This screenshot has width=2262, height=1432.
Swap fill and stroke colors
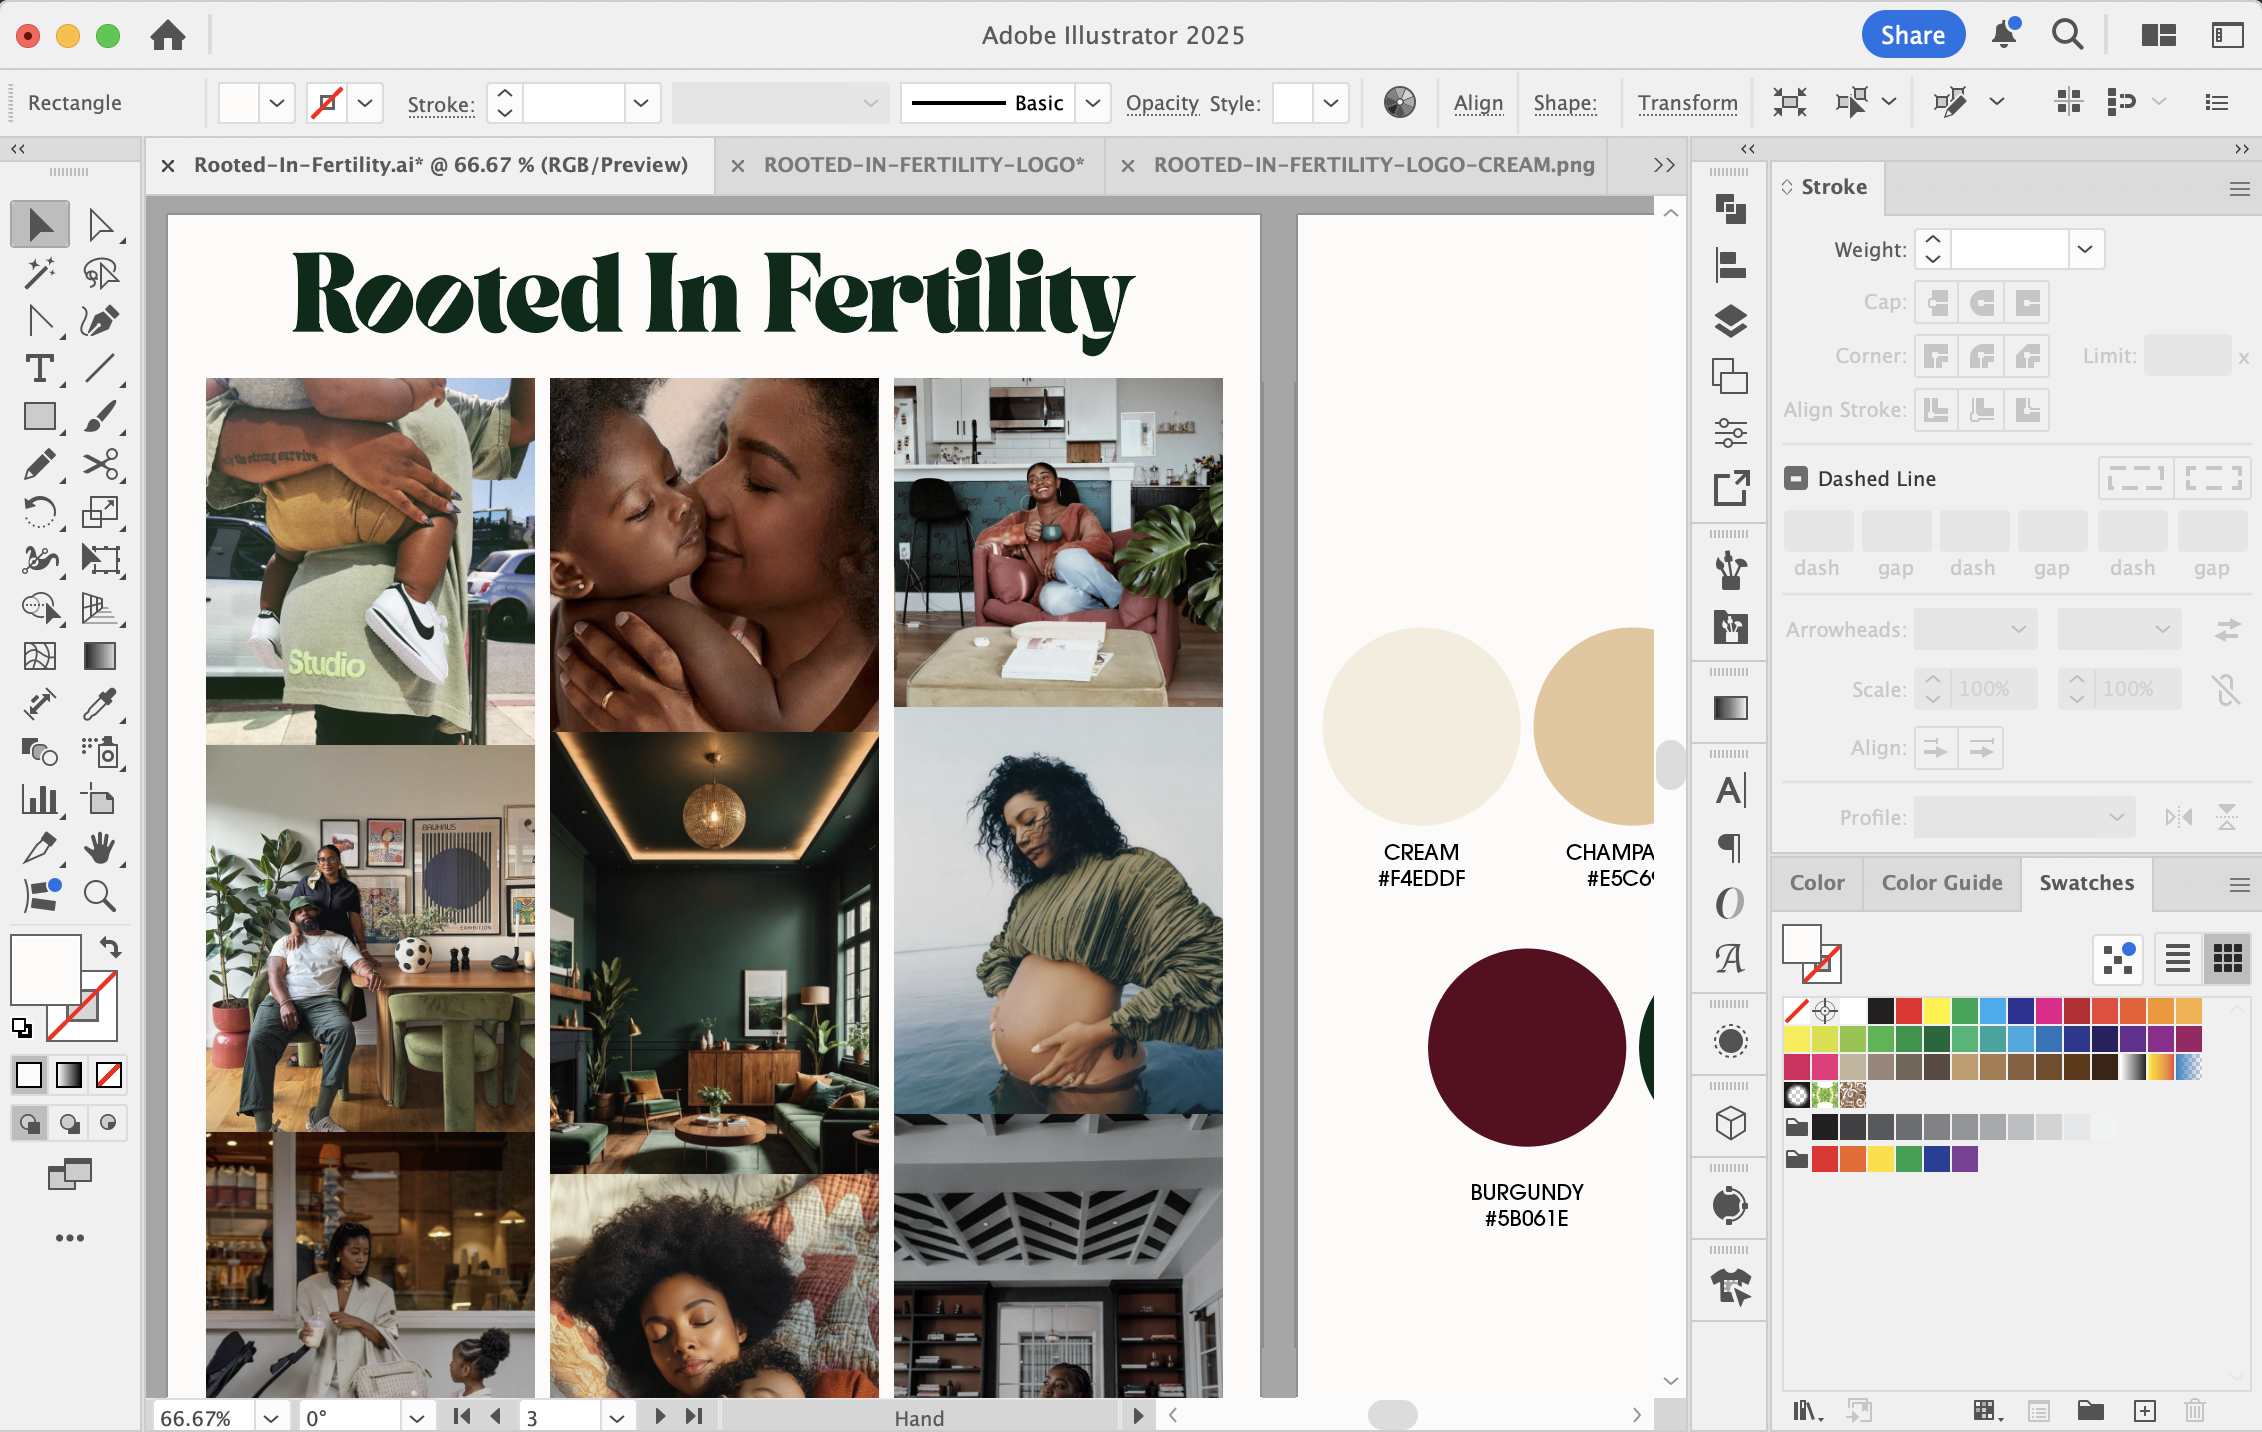click(109, 947)
